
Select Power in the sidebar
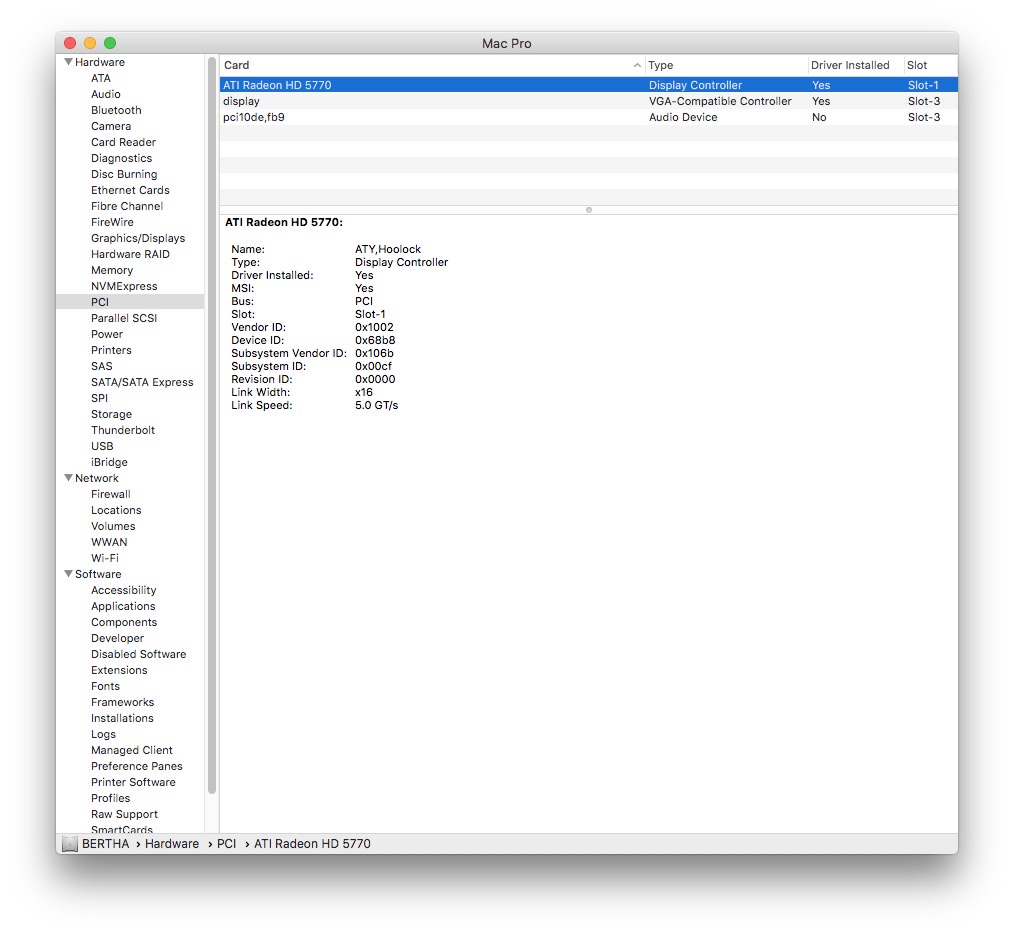(107, 334)
